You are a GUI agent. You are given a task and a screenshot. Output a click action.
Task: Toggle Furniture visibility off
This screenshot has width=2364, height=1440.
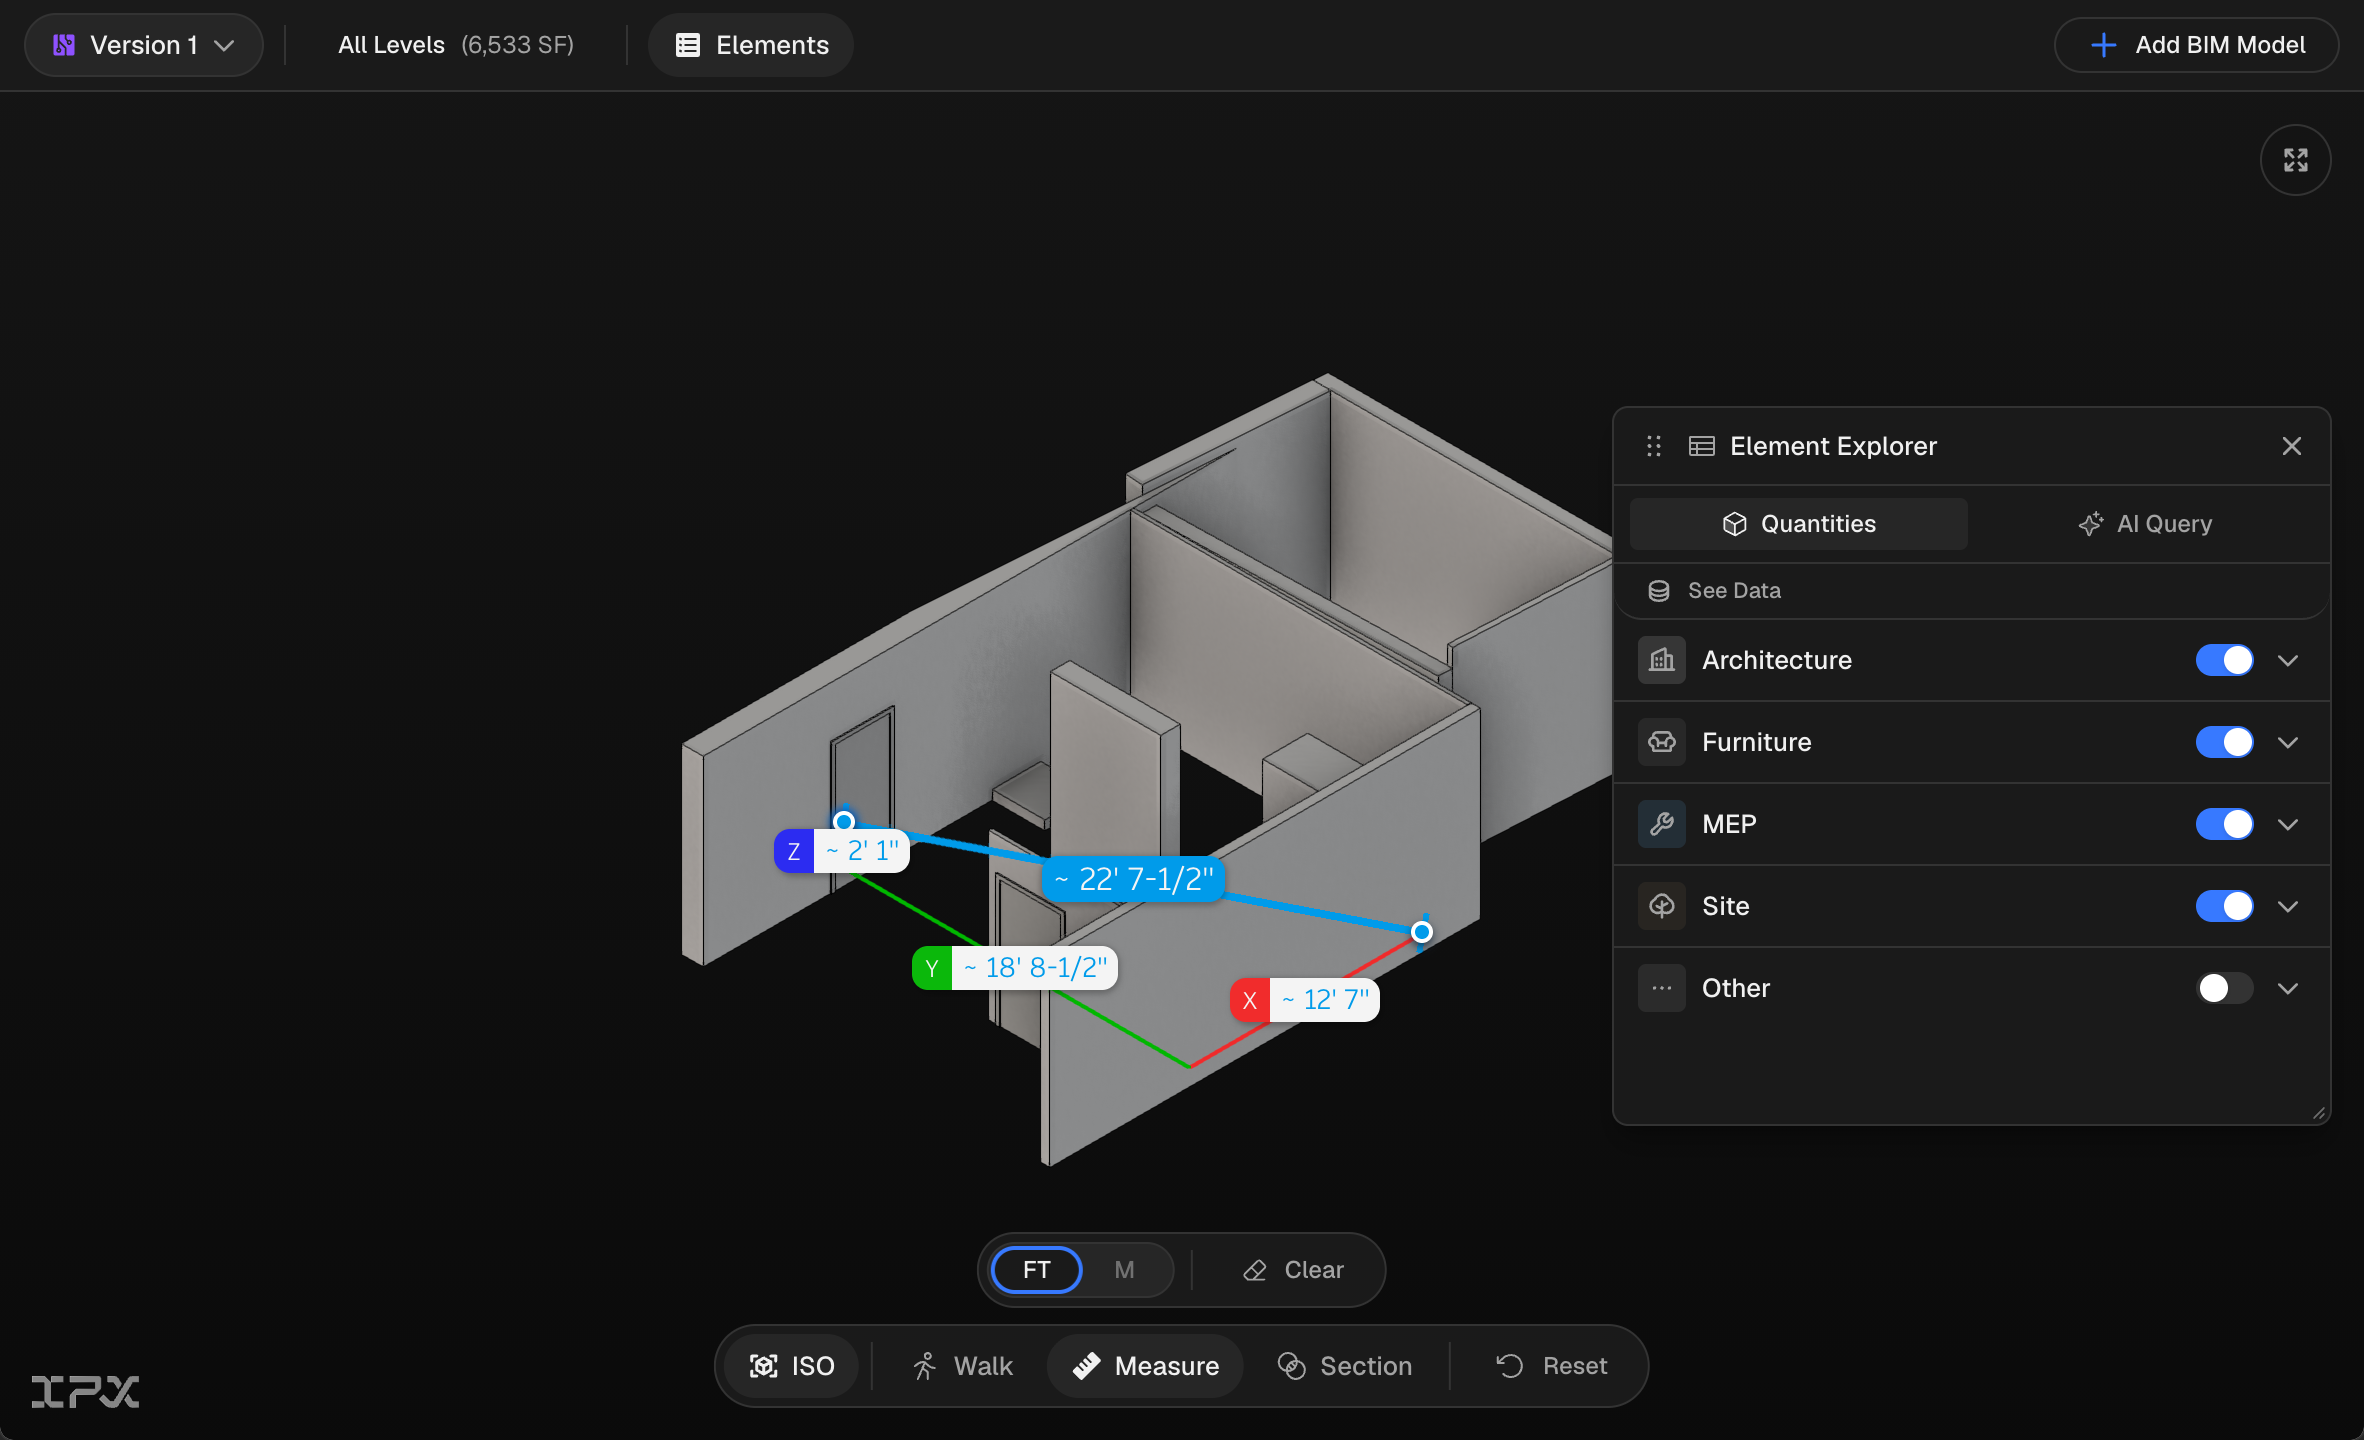[2225, 742]
